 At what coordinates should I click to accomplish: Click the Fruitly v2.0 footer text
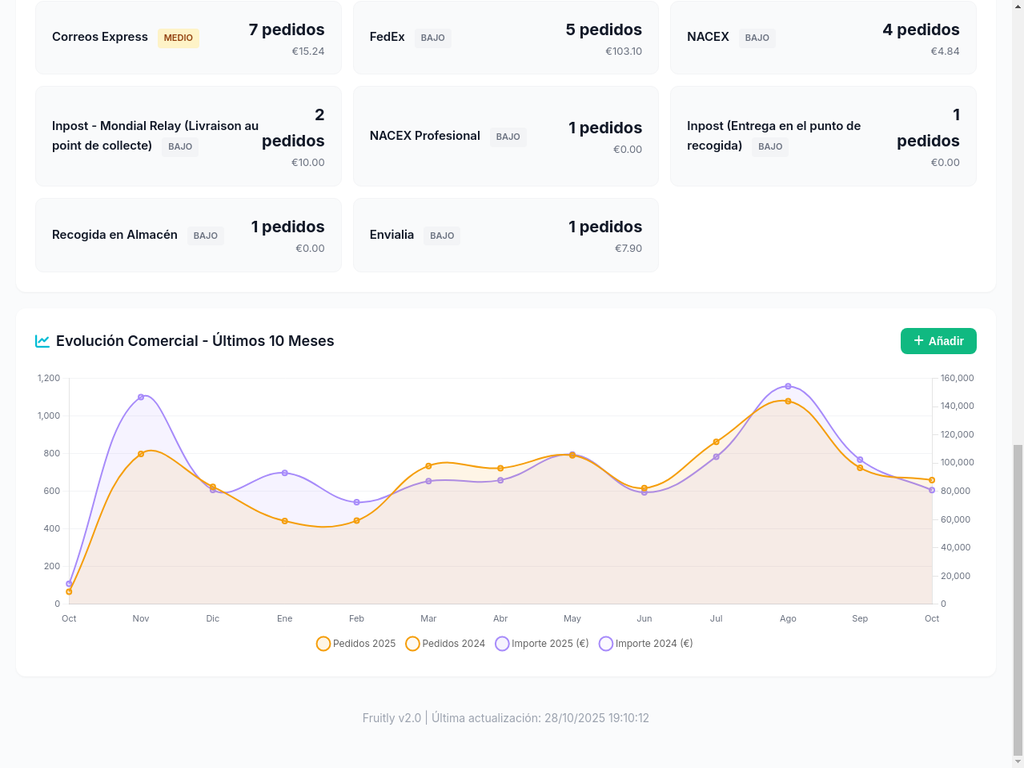click(x=391, y=718)
